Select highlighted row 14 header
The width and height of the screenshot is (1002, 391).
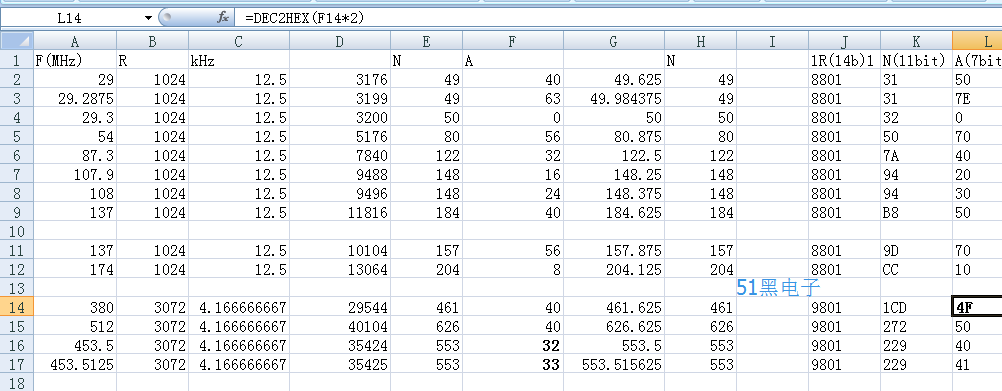pos(16,307)
